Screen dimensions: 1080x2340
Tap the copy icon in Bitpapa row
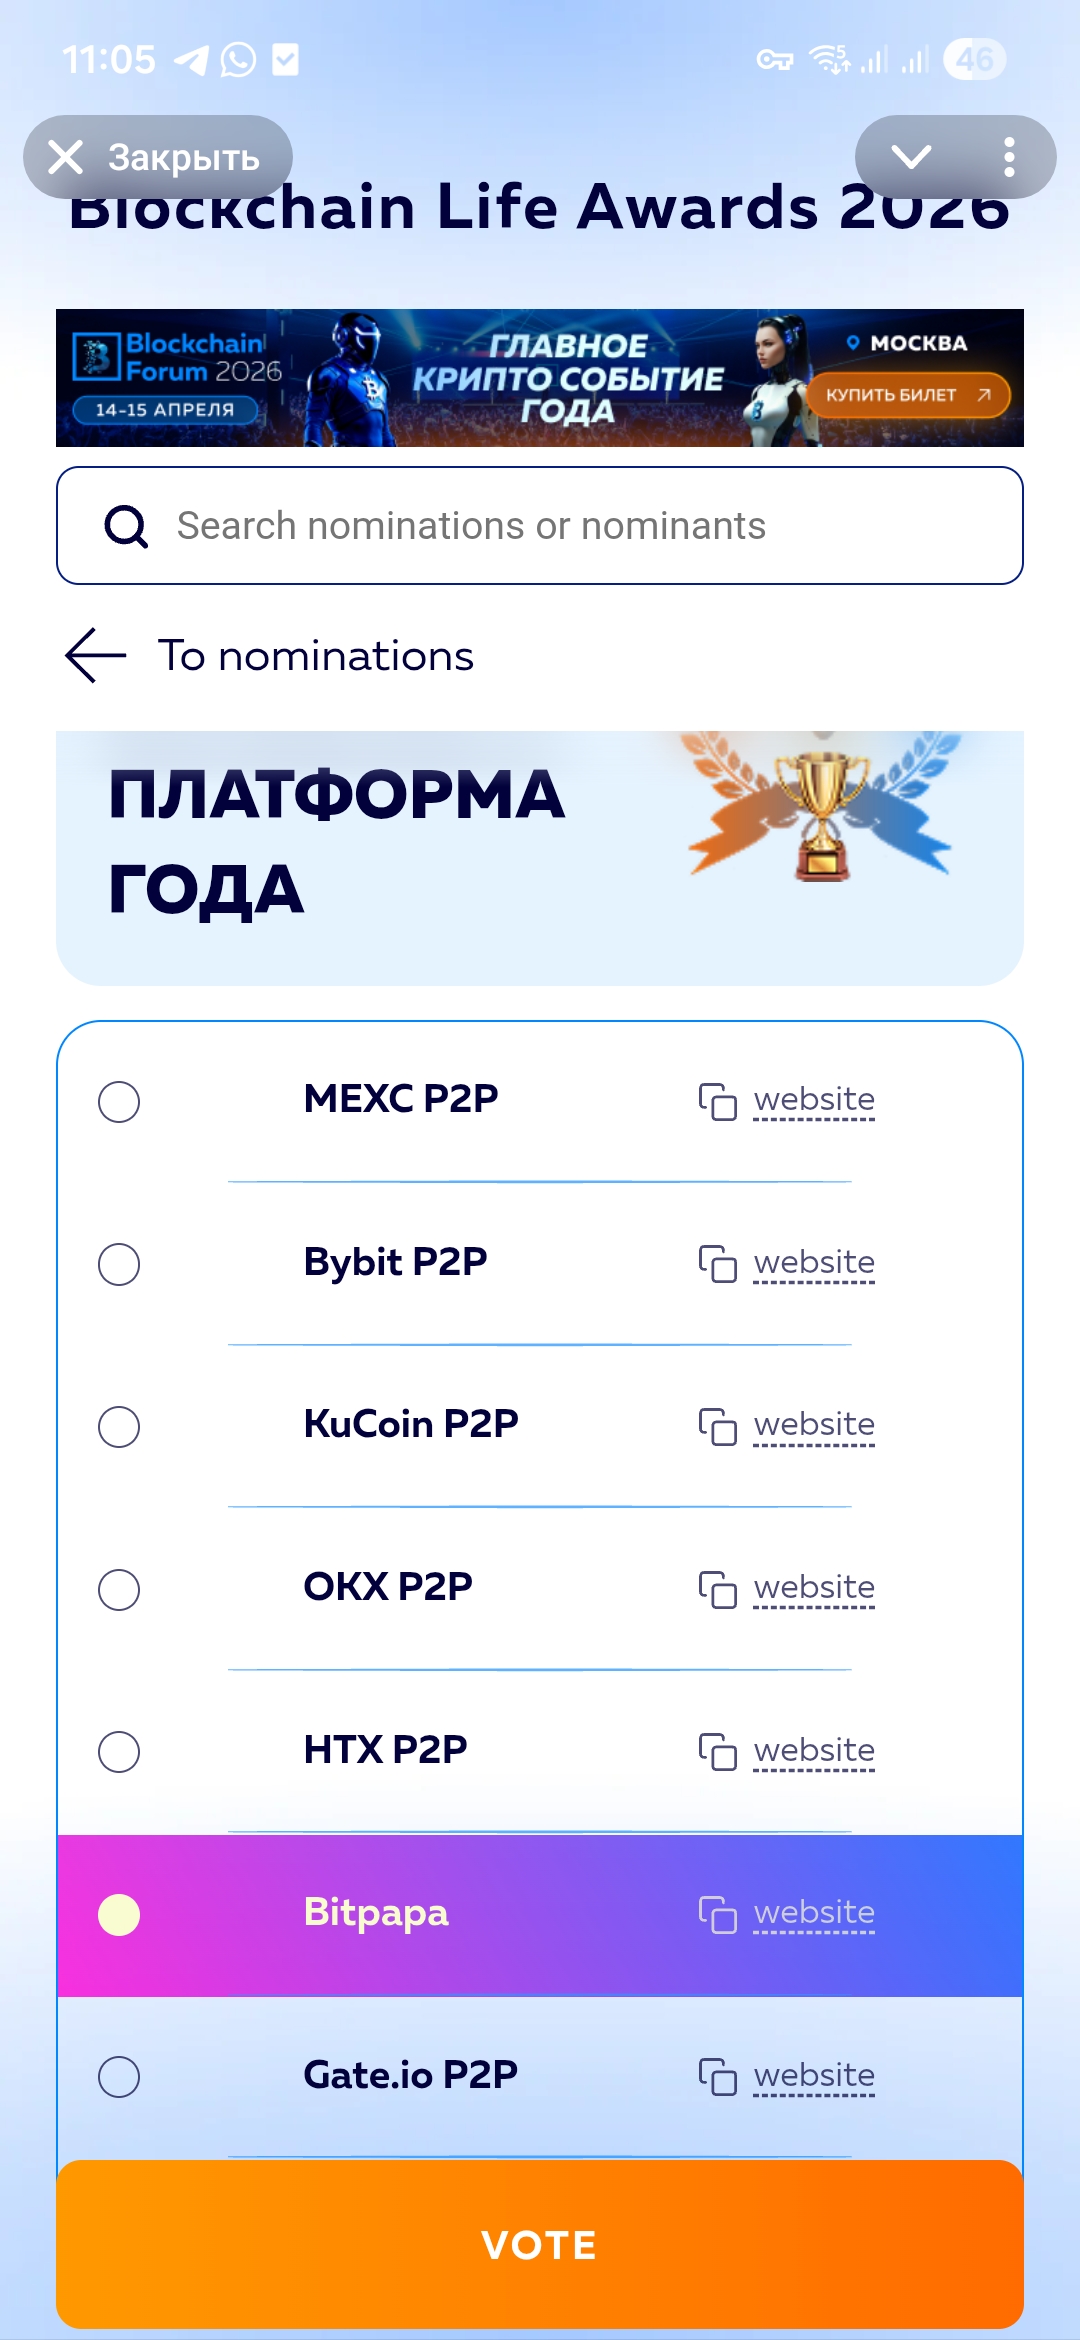(717, 1914)
